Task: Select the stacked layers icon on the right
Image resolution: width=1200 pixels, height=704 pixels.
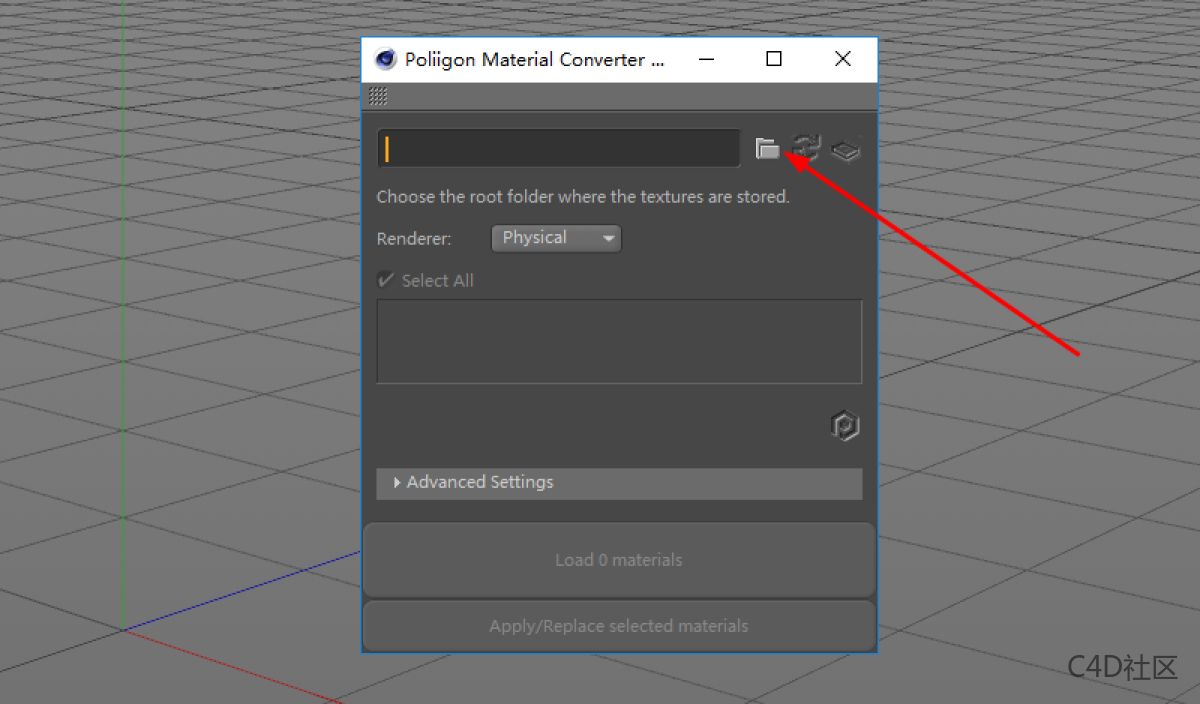Action: coord(844,149)
